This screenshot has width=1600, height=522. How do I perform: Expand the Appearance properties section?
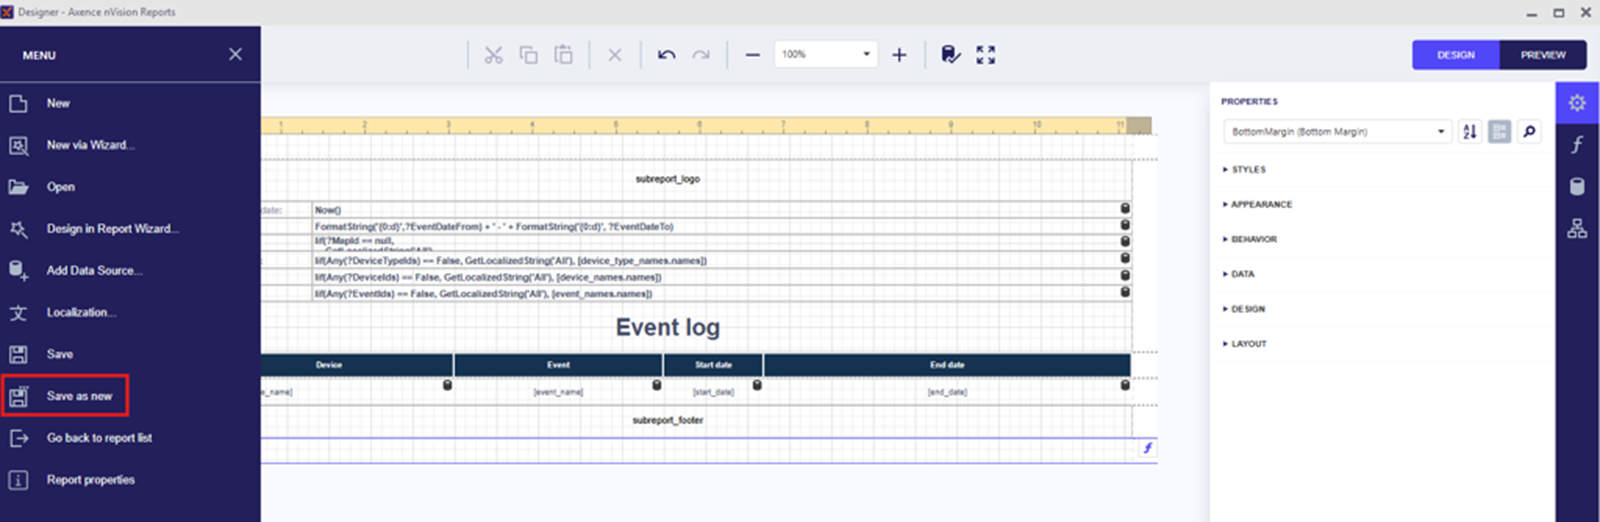(1260, 204)
